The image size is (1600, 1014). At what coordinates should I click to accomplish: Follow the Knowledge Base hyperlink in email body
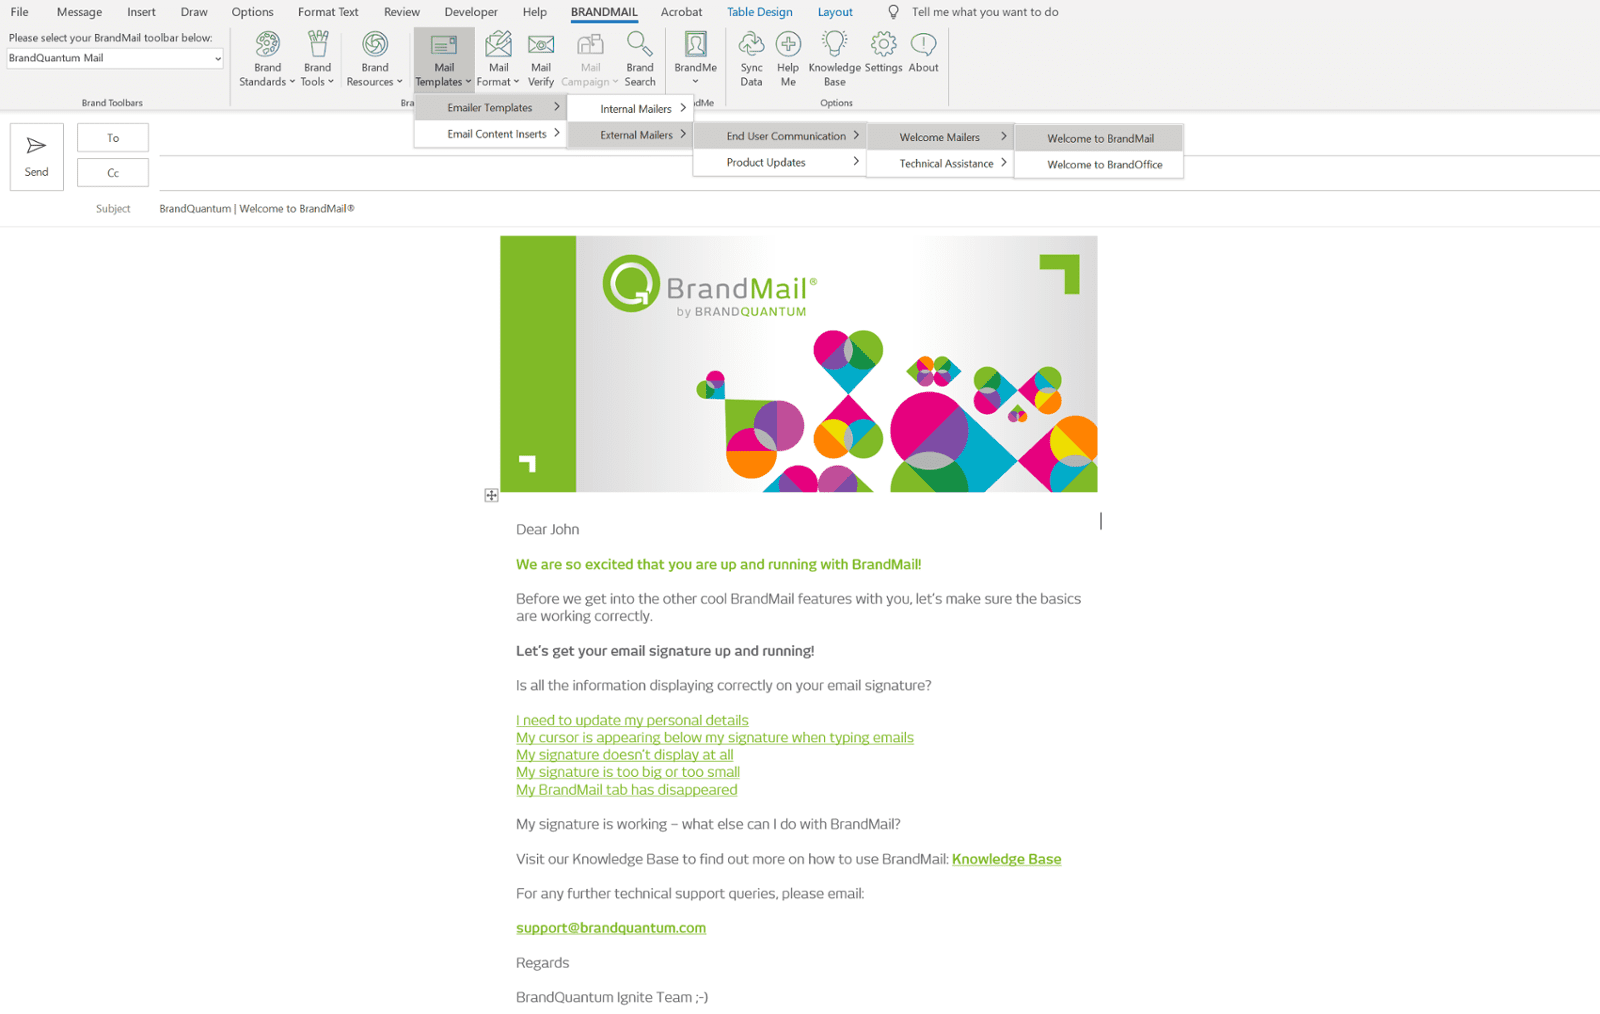[x=1006, y=859]
